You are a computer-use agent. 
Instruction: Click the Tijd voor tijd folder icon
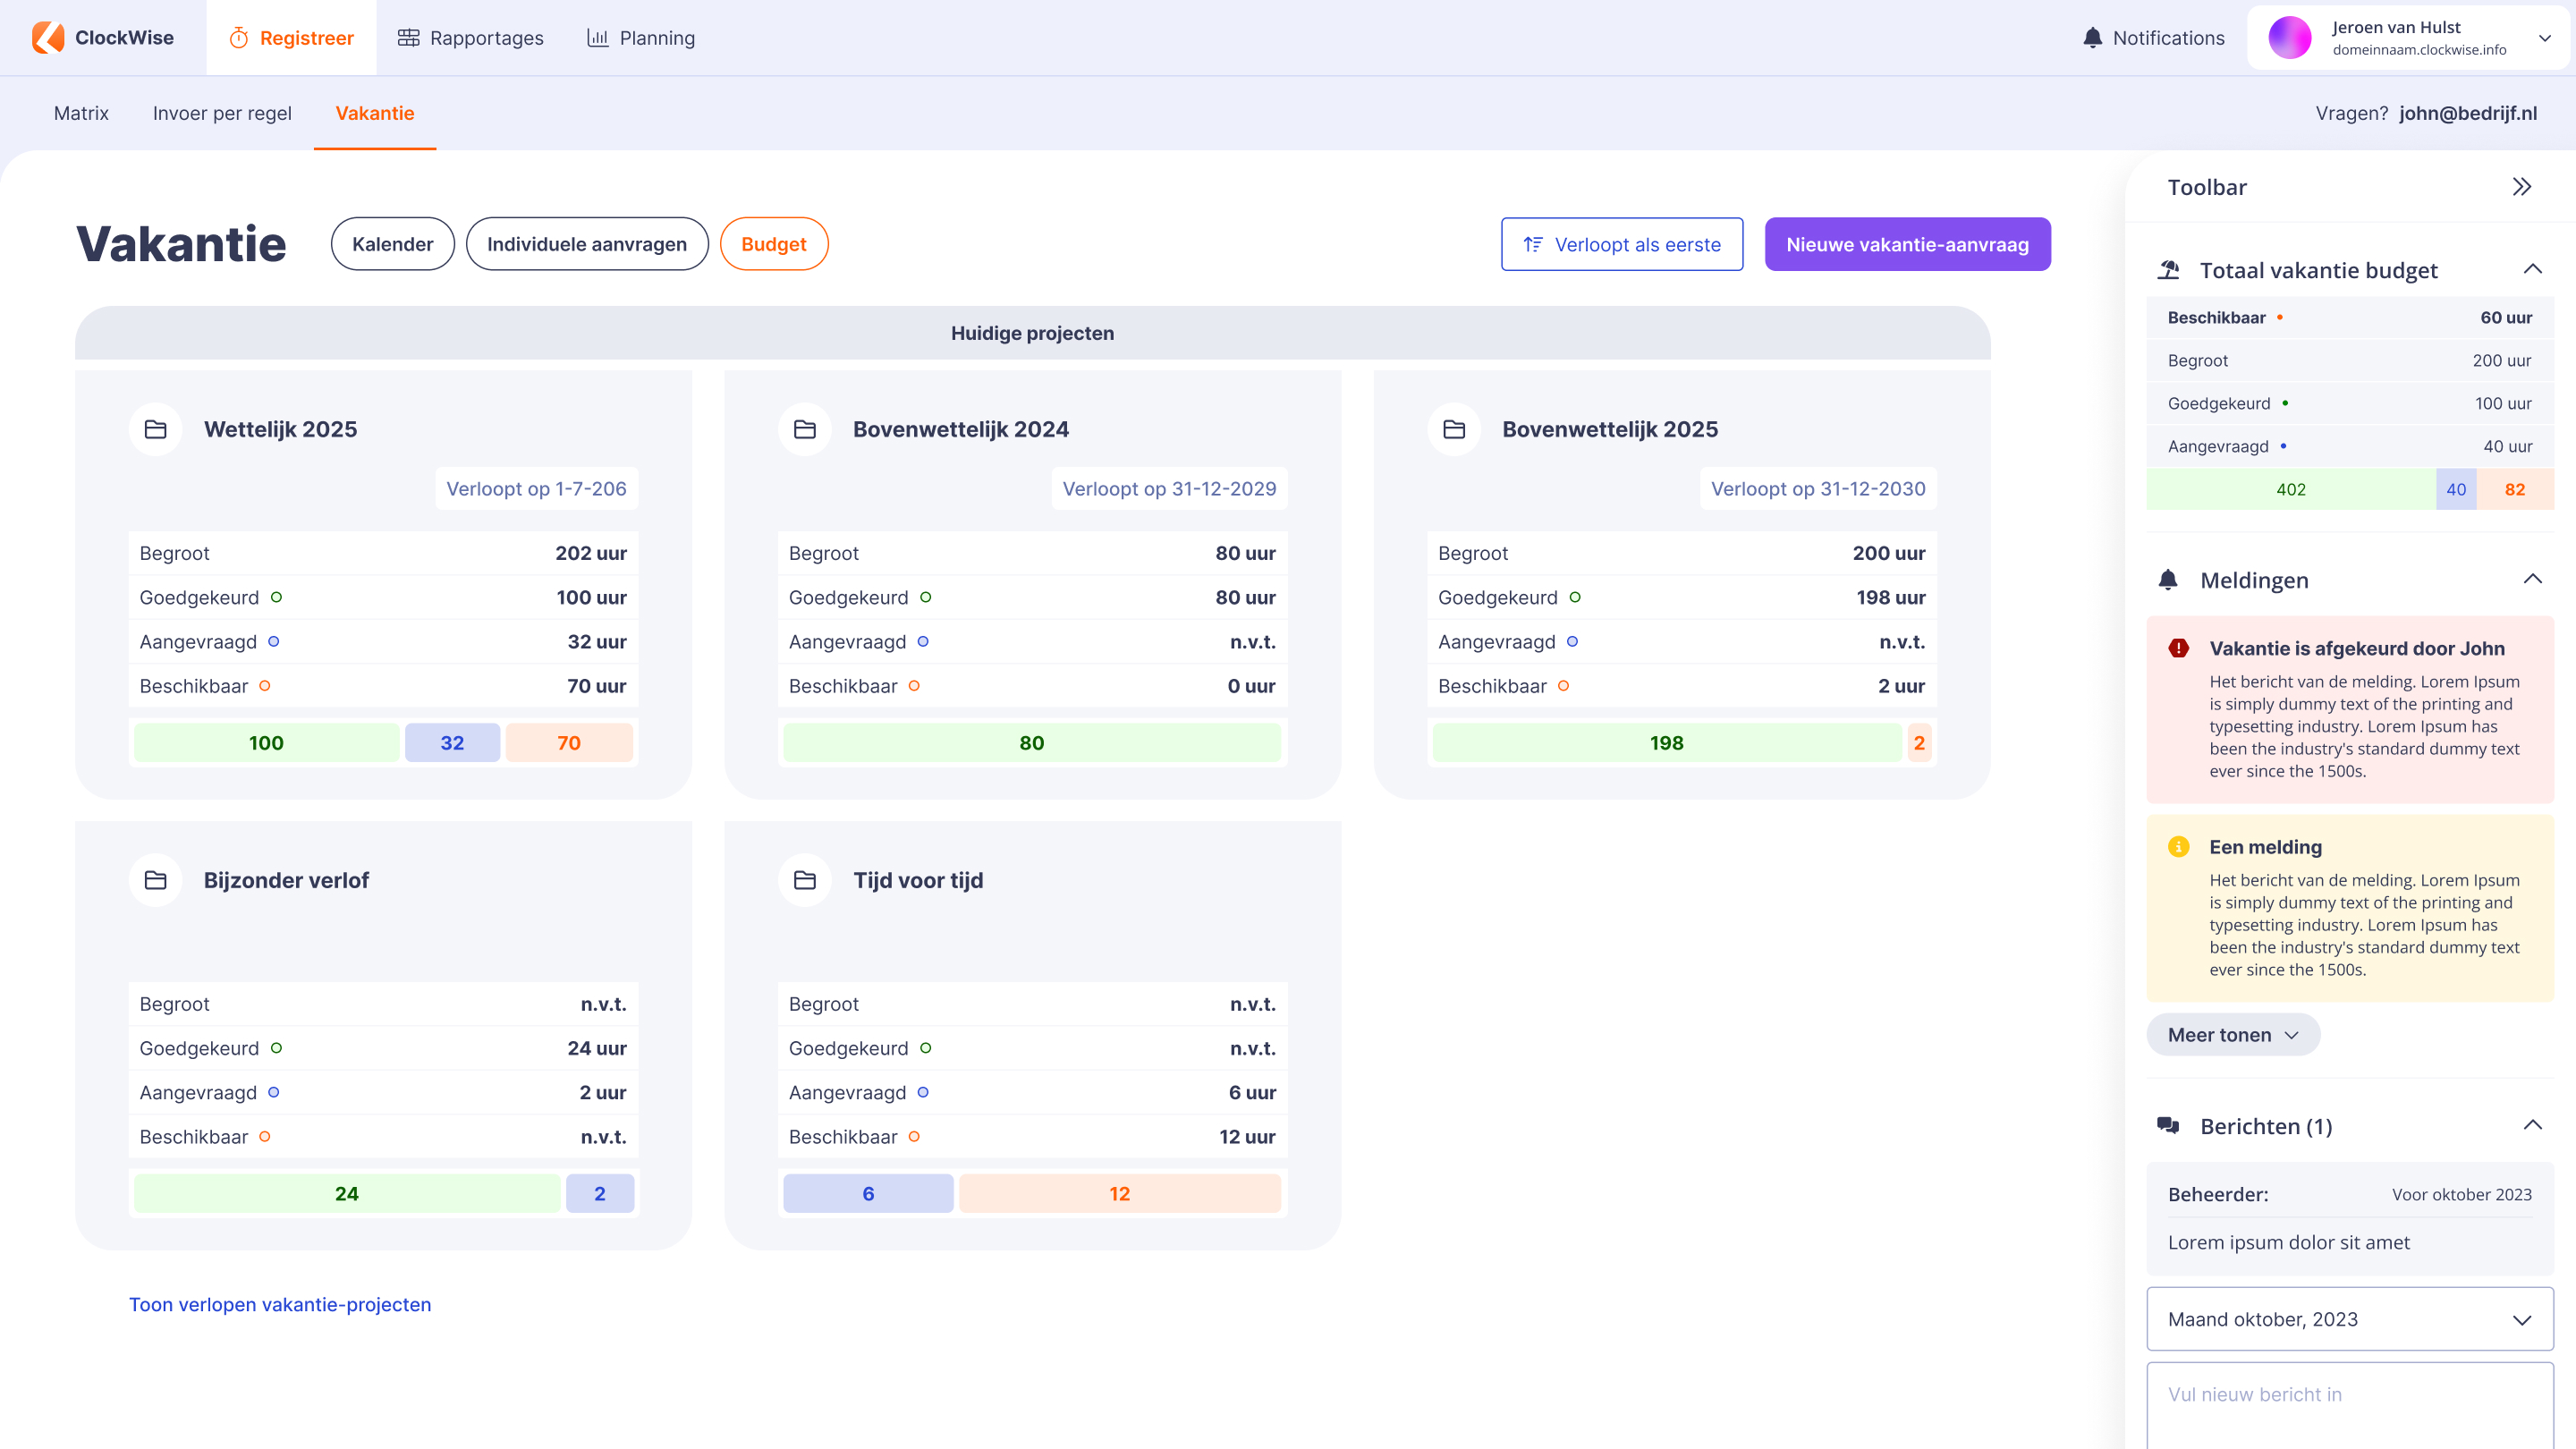point(804,880)
